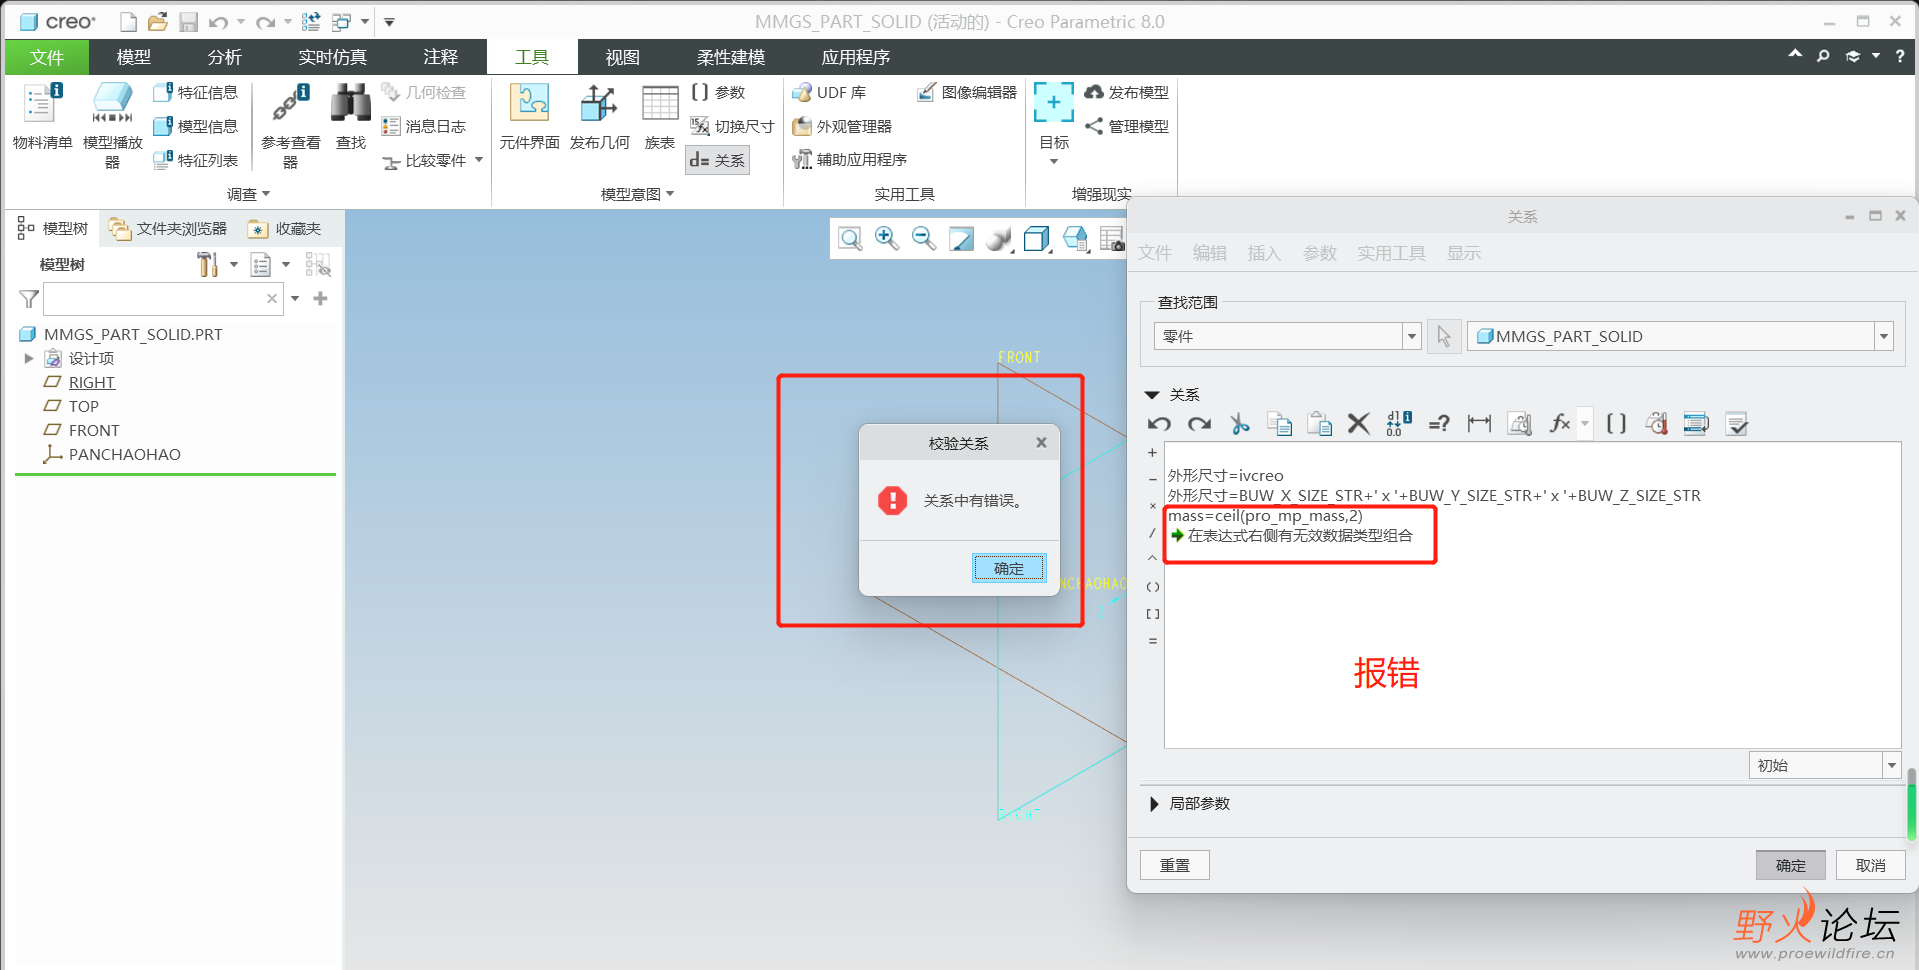Open the 族表 family table
The height and width of the screenshot is (970, 1919).
click(x=660, y=118)
